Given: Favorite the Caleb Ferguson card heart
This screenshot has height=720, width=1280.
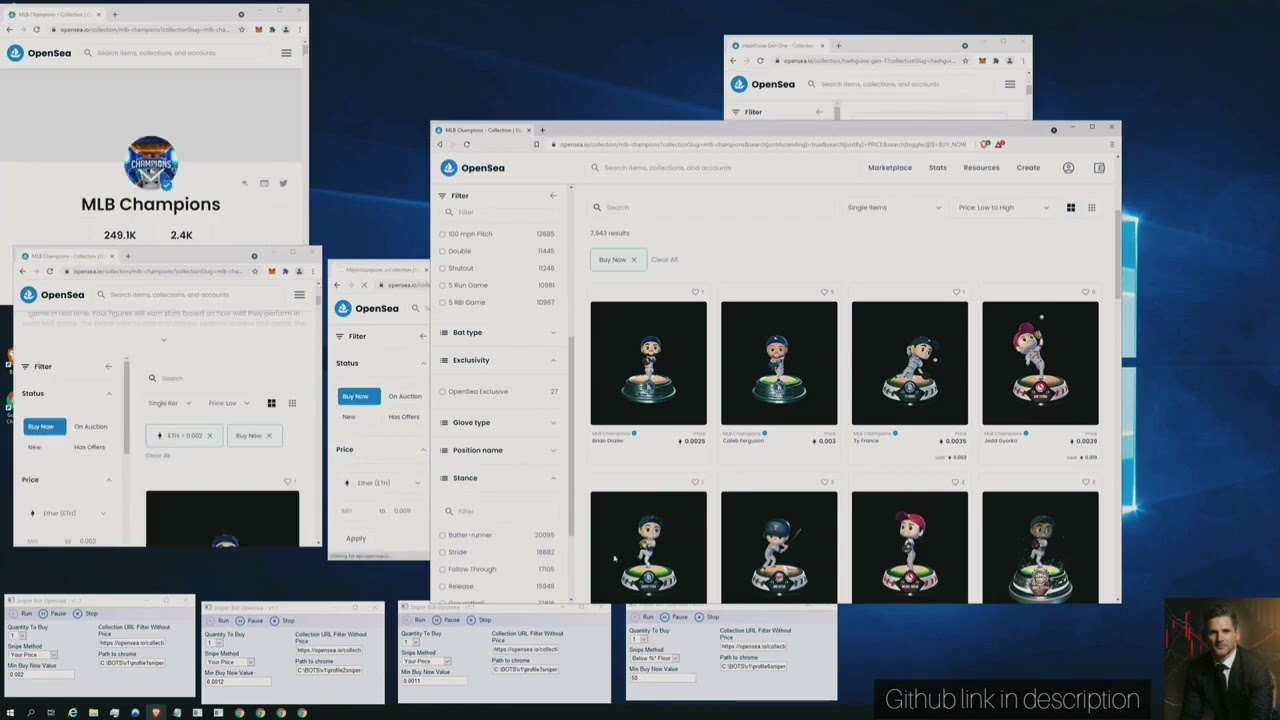Looking at the screenshot, I should coord(824,292).
